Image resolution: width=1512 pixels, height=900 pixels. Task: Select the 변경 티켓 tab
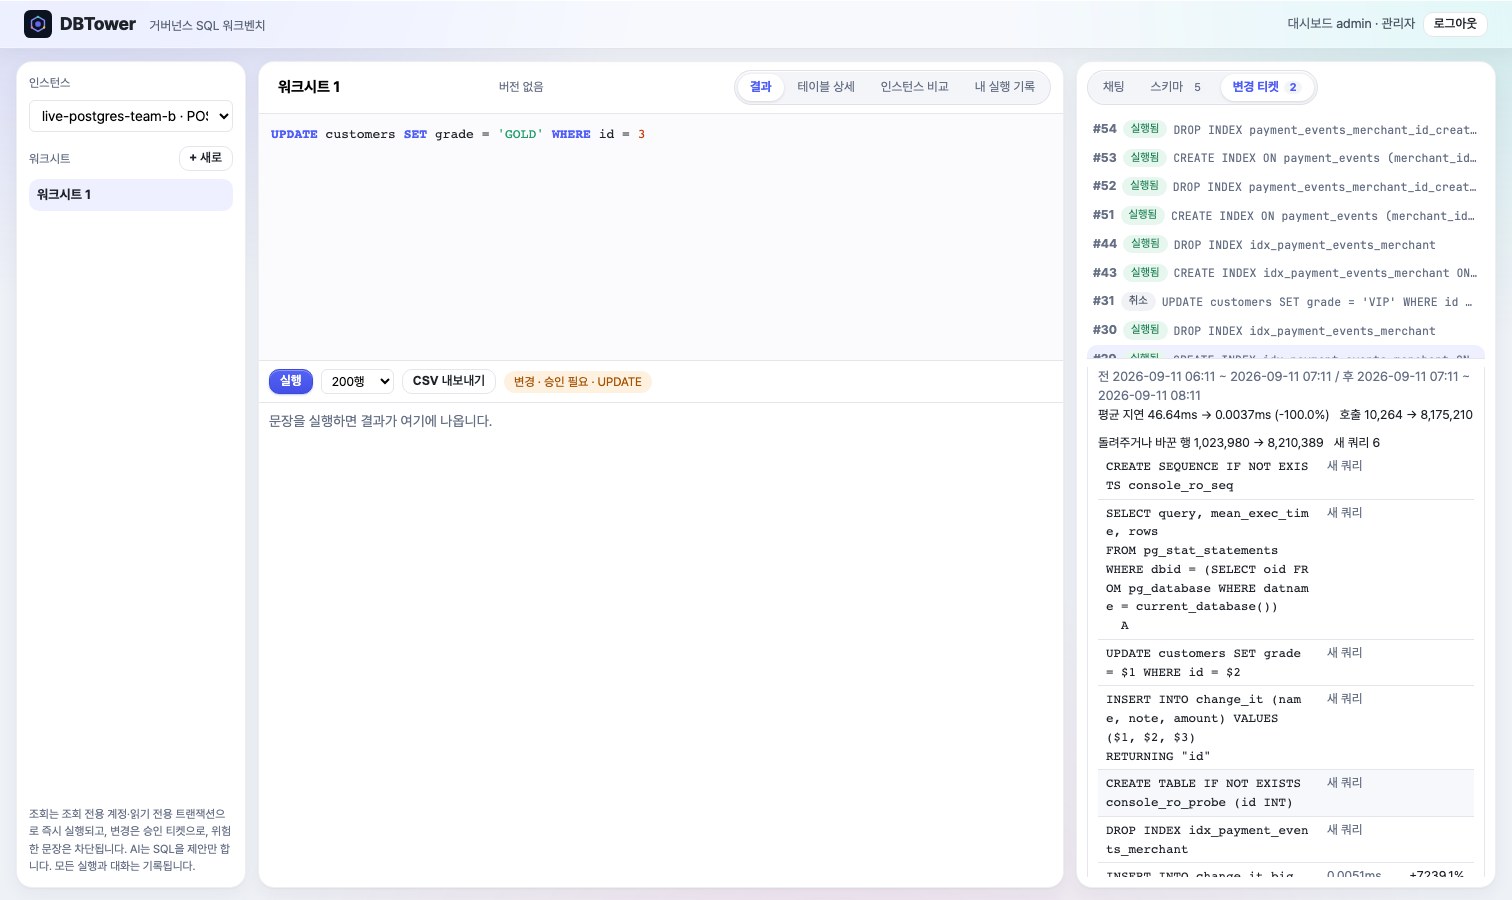pos(1265,87)
